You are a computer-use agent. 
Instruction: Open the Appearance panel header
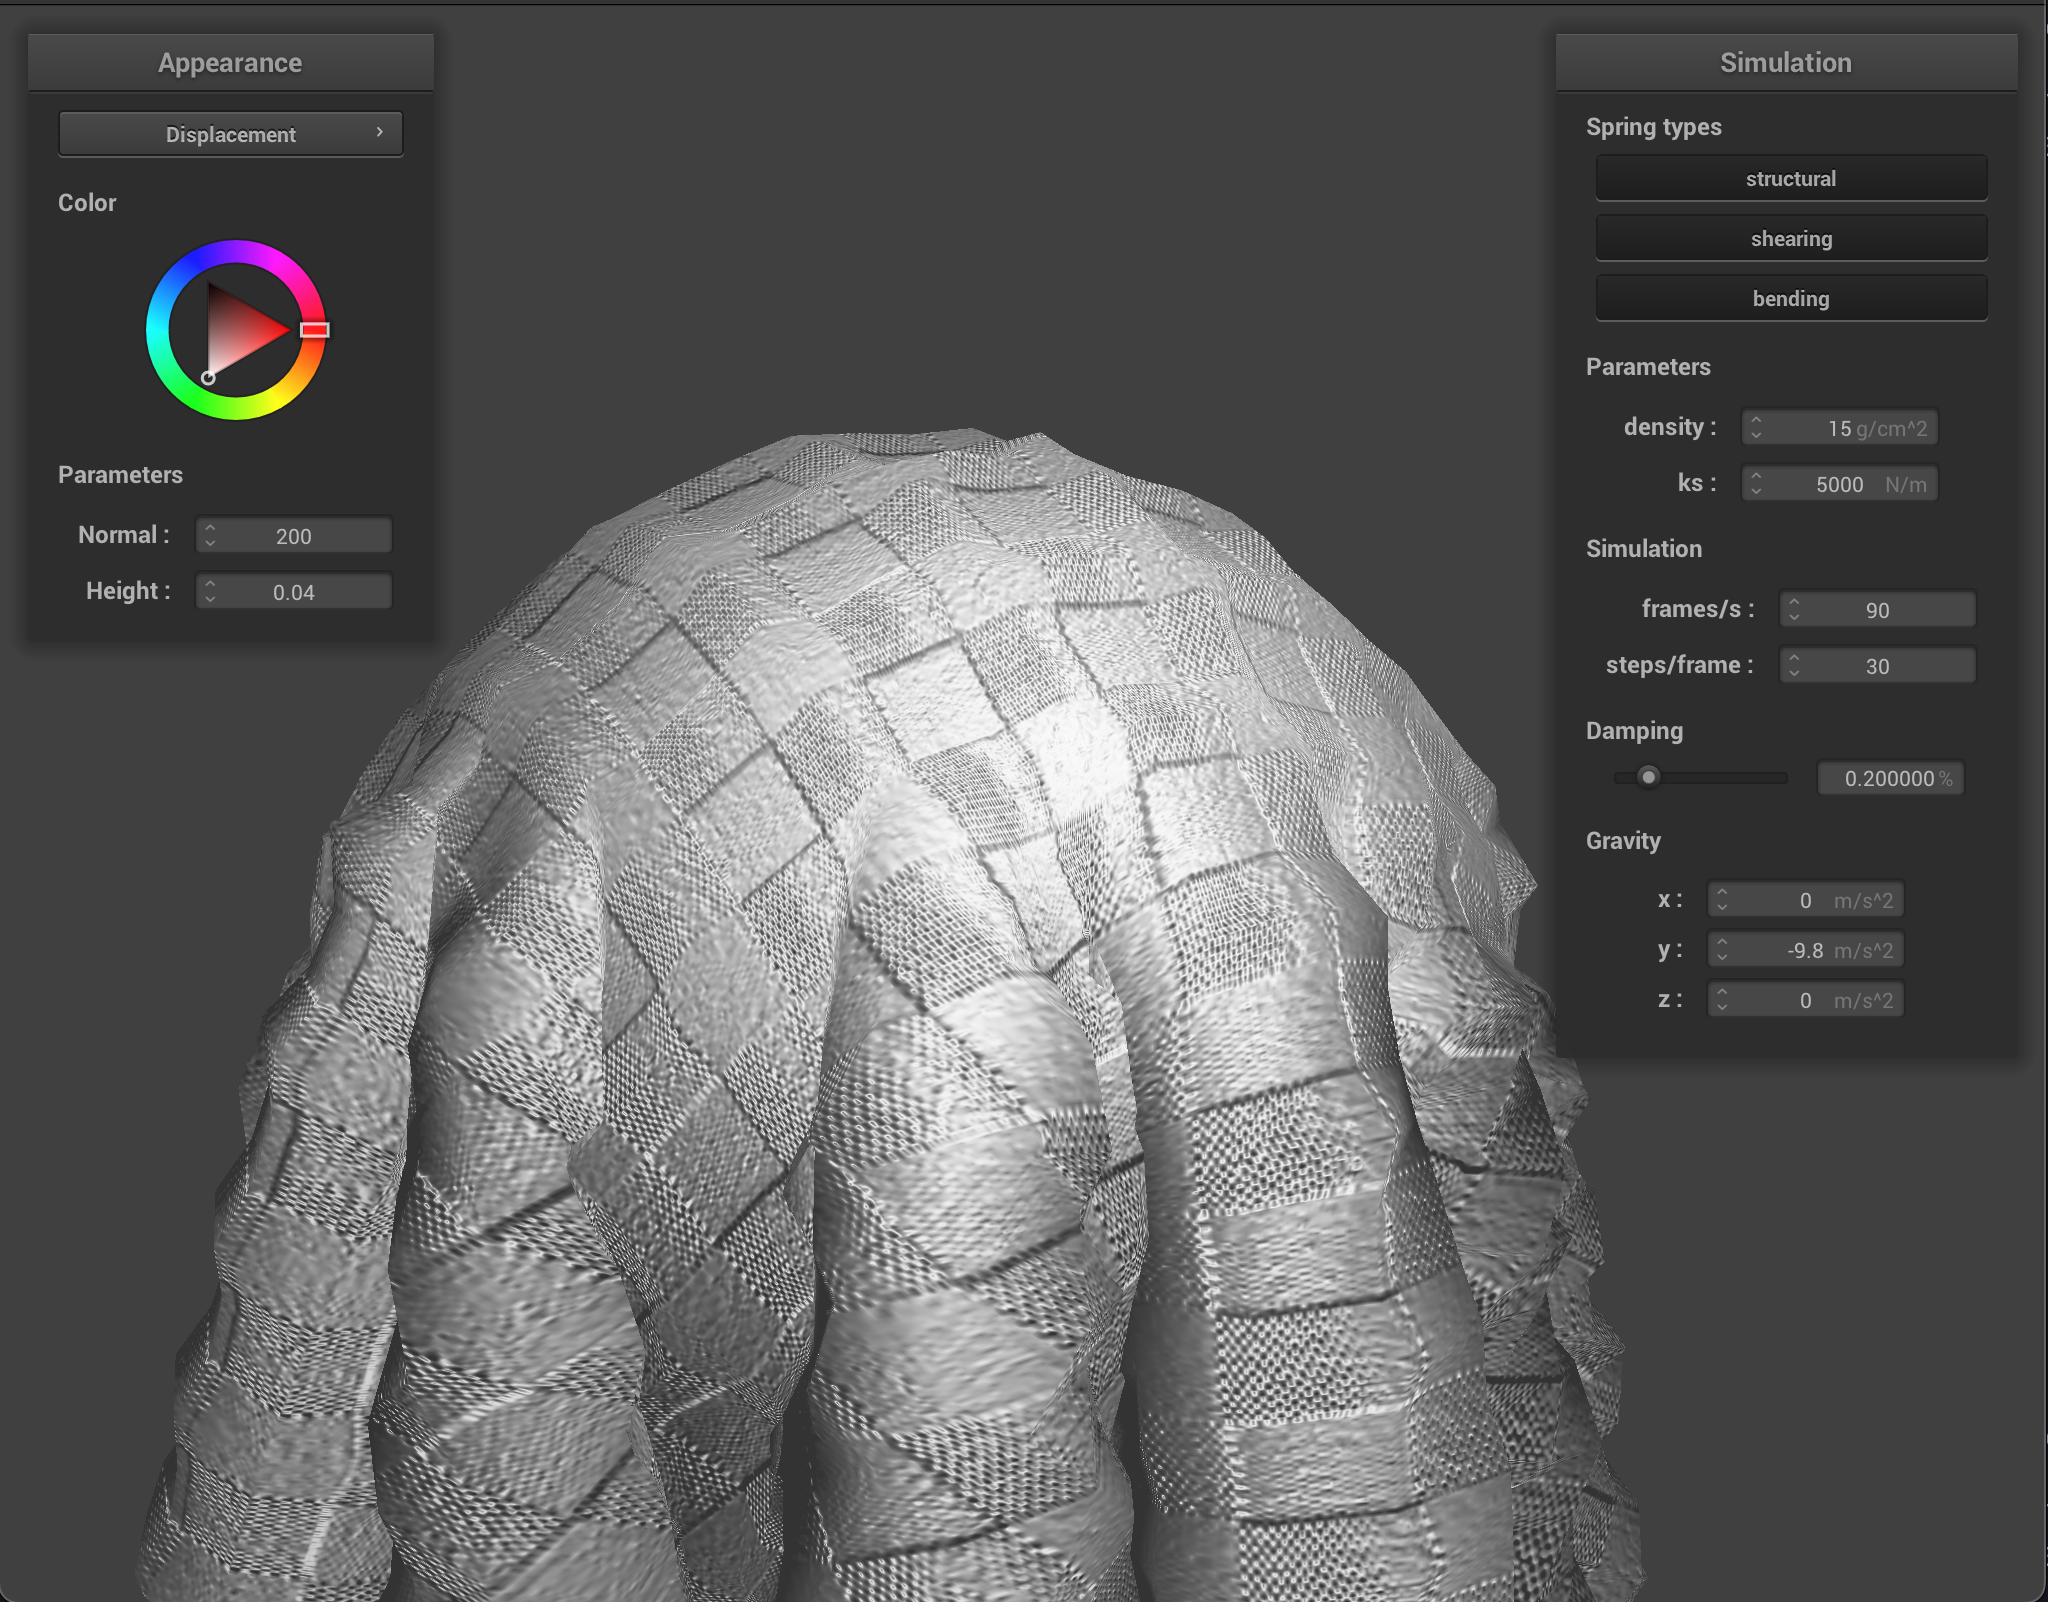[229, 61]
